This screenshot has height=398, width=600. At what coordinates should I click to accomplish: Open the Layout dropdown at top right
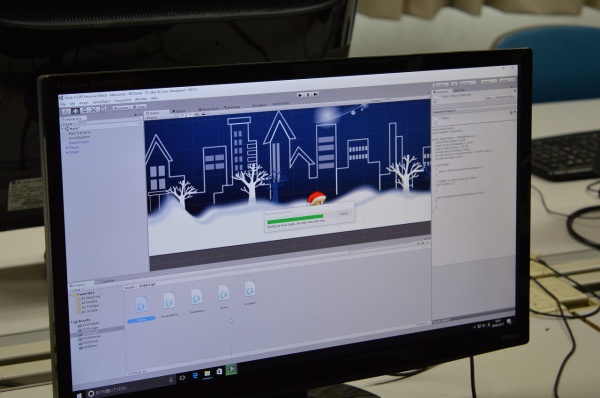tap(506, 80)
